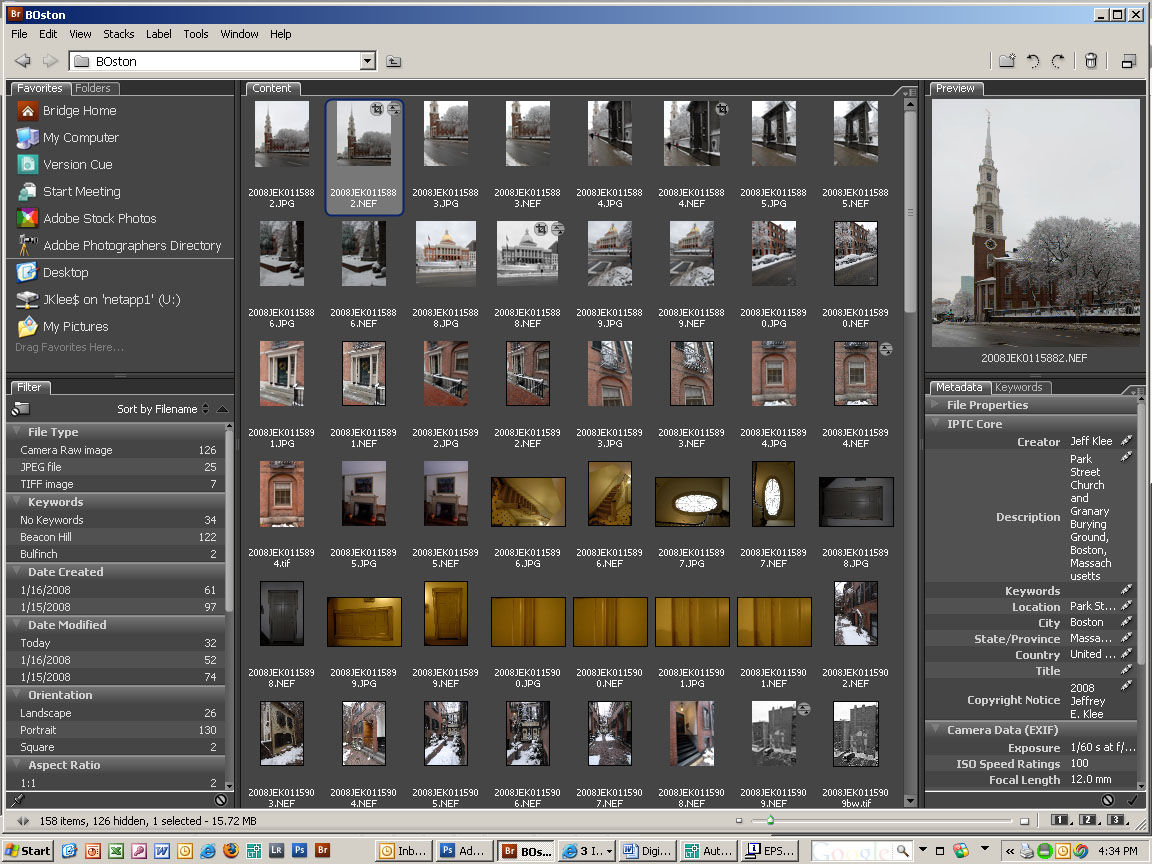
Task: Click the Windows Start button
Action: pyautogui.click(x=28, y=851)
